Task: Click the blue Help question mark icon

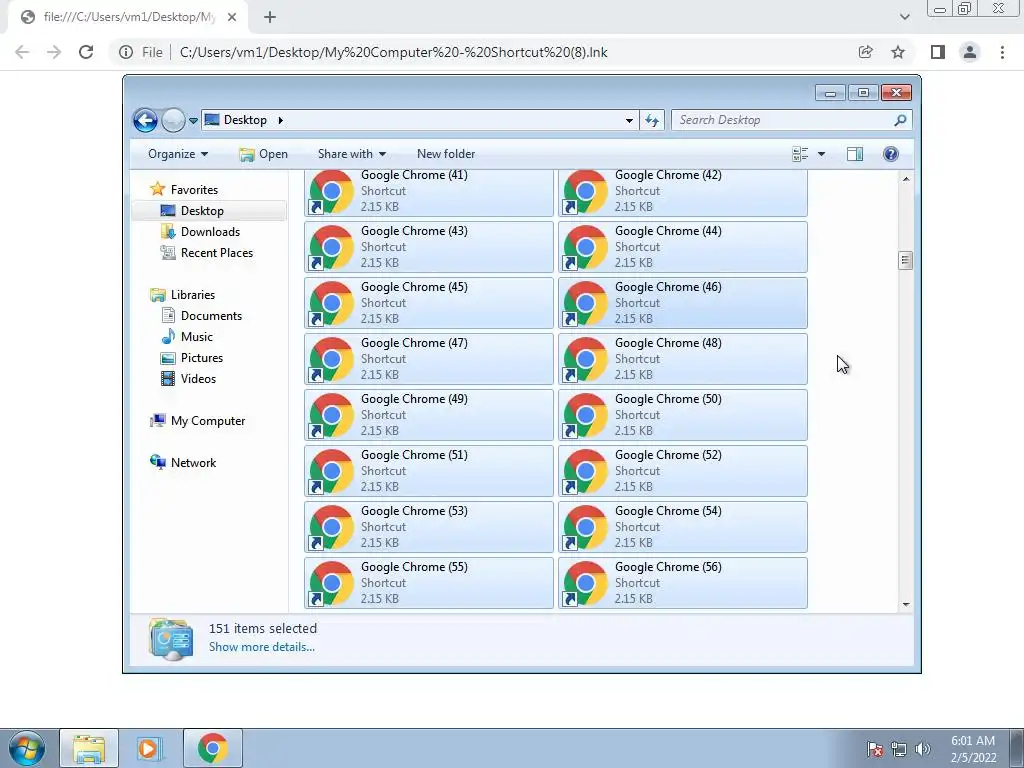Action: [x=891, y=154]
